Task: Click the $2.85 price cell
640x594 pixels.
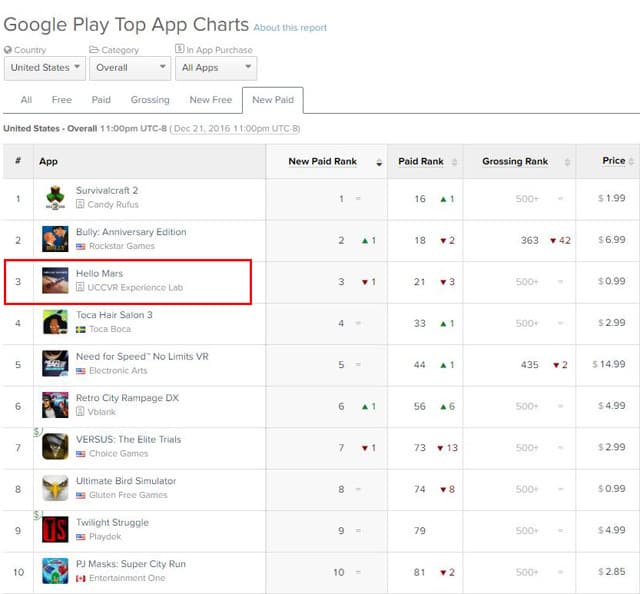Action: click(x=611, y=572)
